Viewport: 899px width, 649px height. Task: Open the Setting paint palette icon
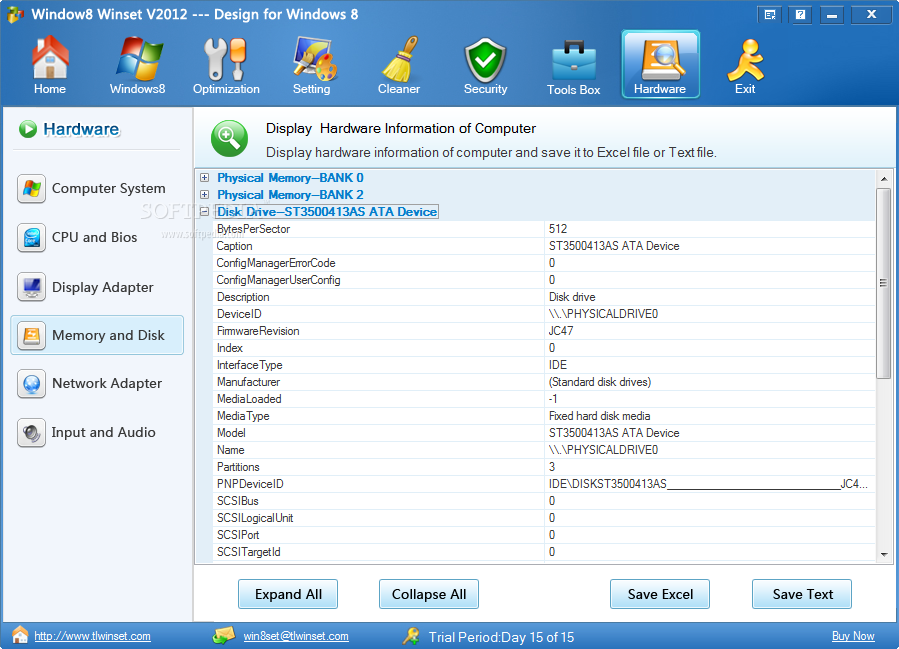tap(315, 58)
